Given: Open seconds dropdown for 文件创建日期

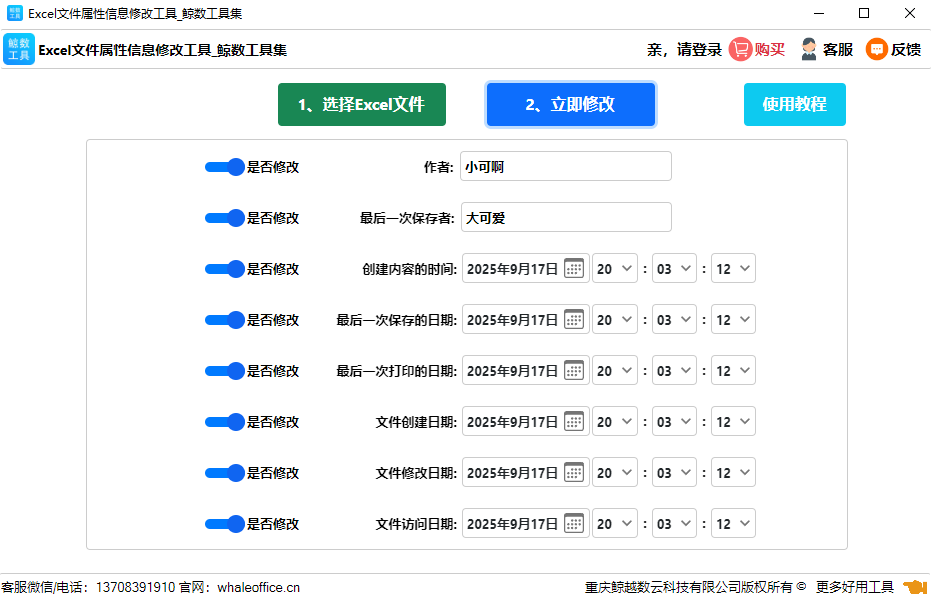Looking at the screenshot, I should pyautogui.click(x=733, y=421).
